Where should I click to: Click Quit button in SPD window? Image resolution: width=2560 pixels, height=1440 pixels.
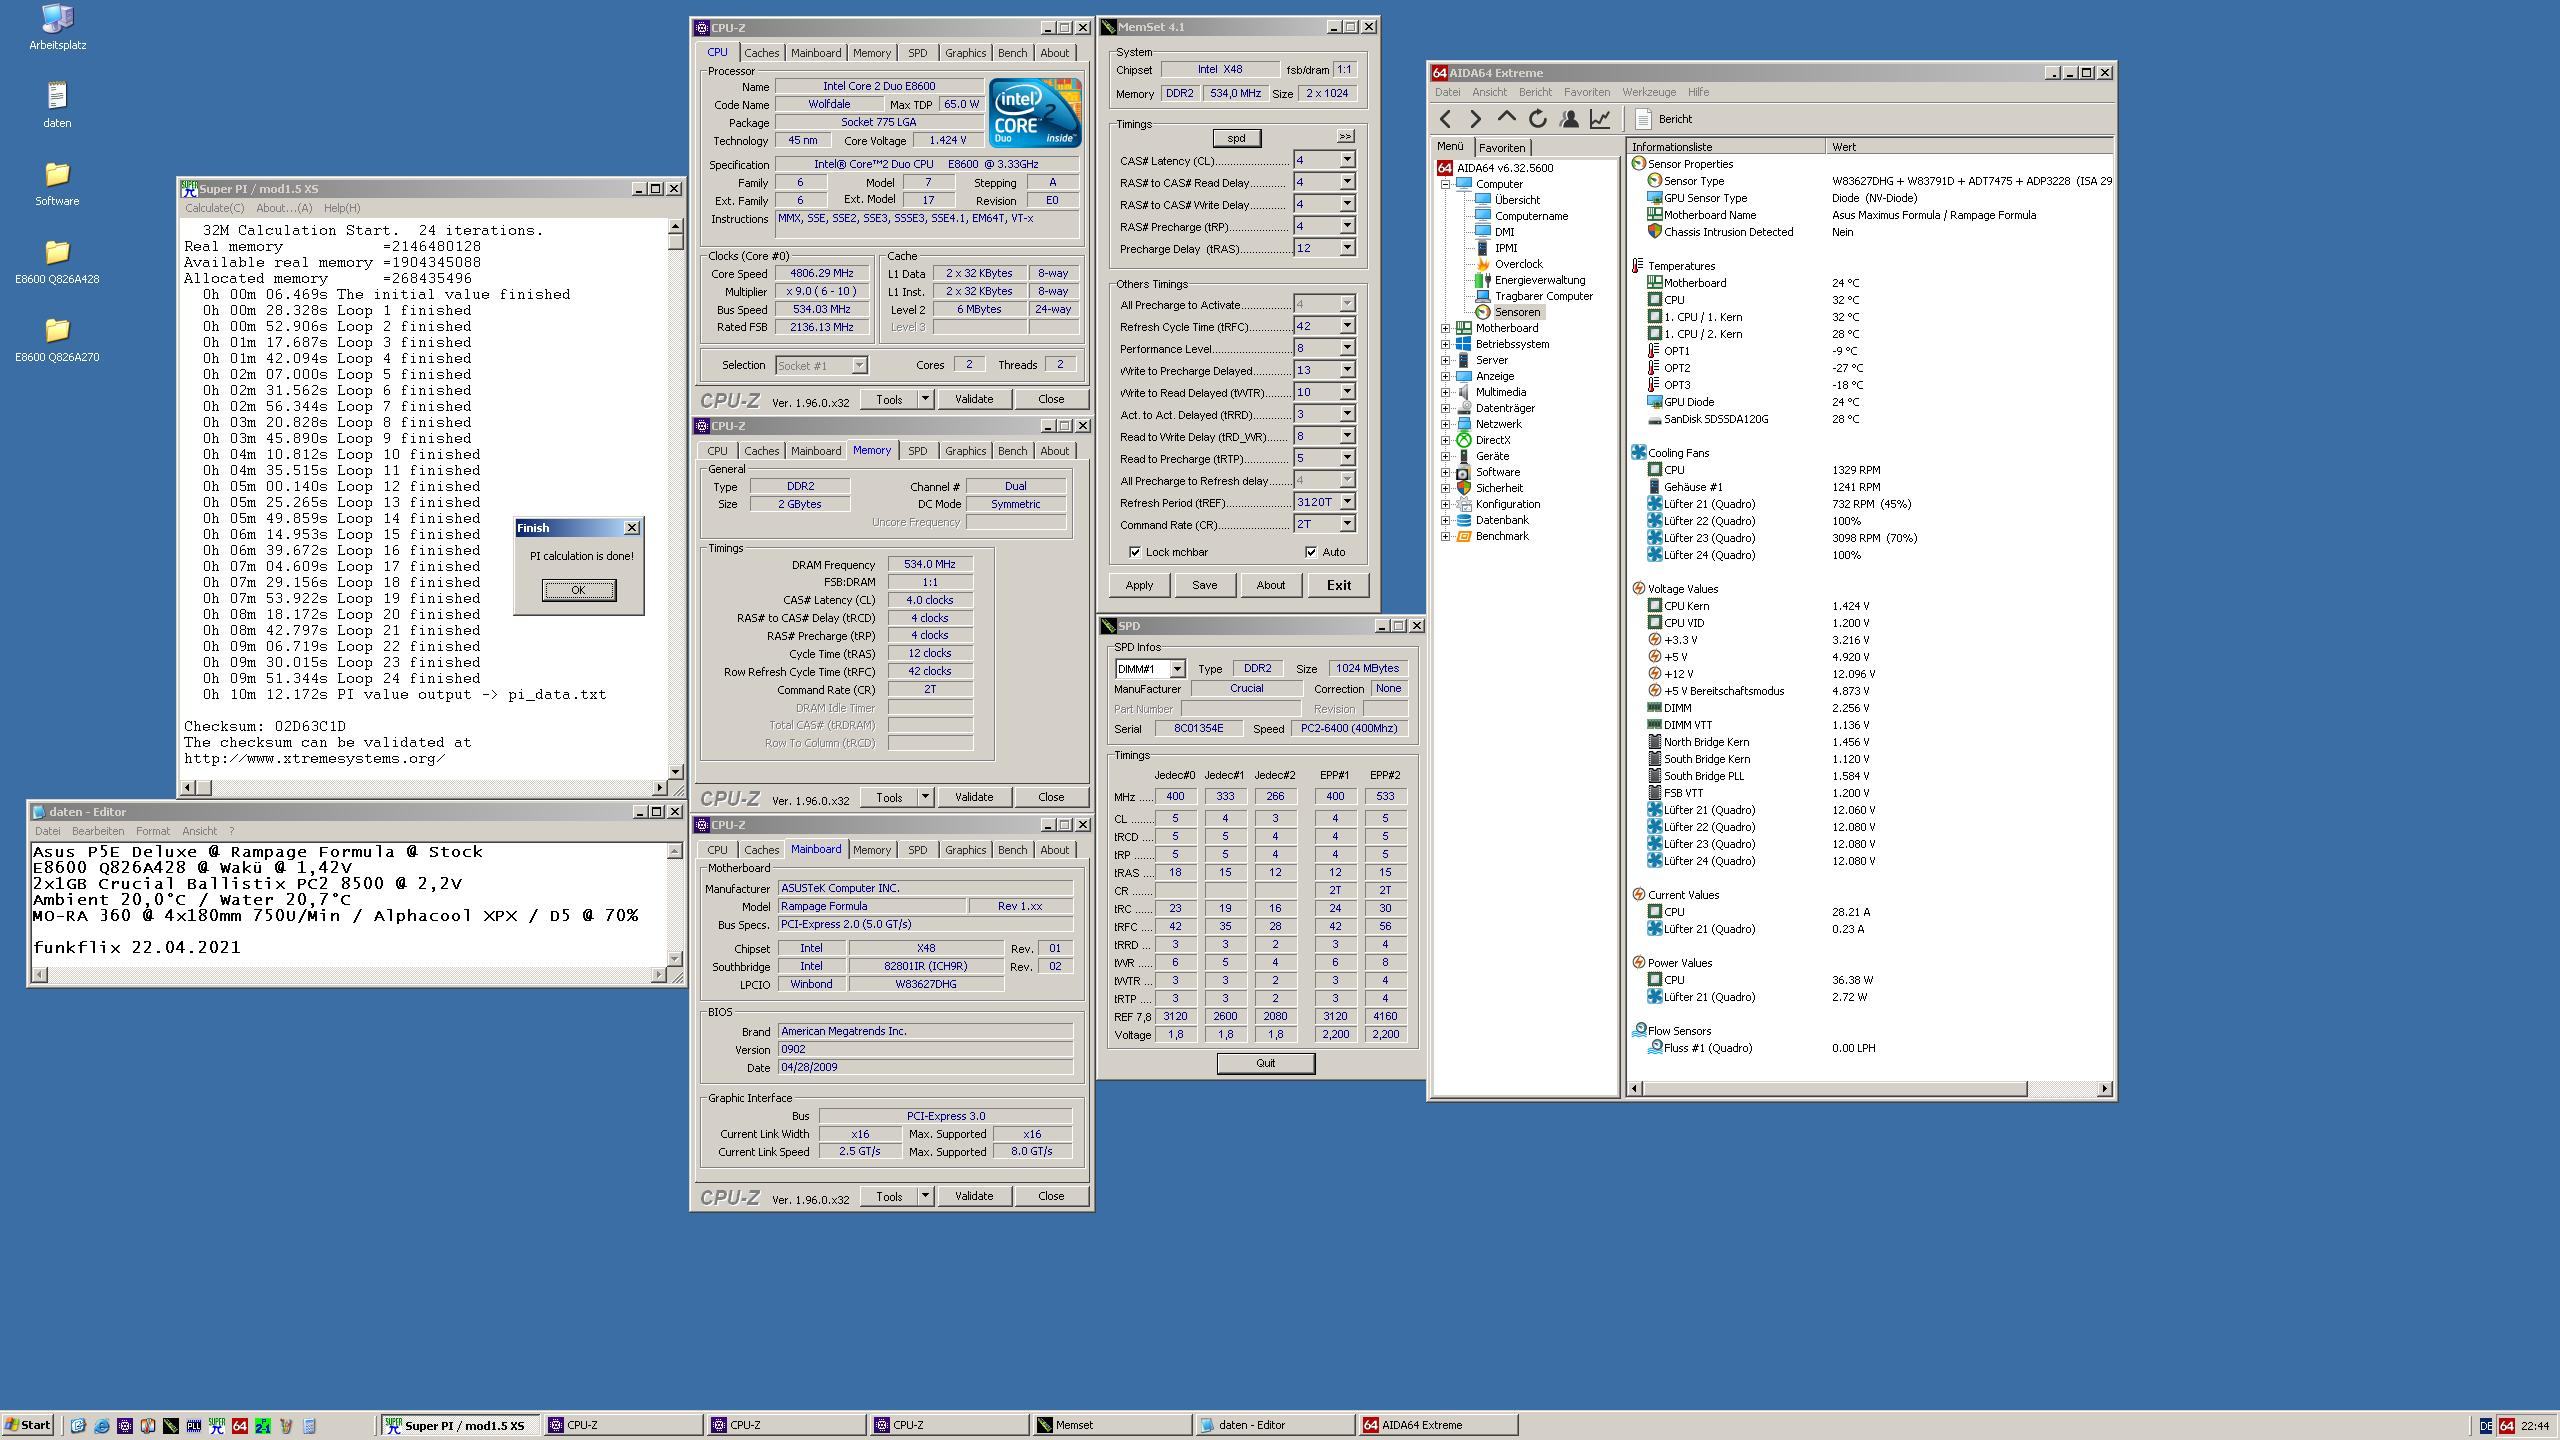(1265, 1063)
